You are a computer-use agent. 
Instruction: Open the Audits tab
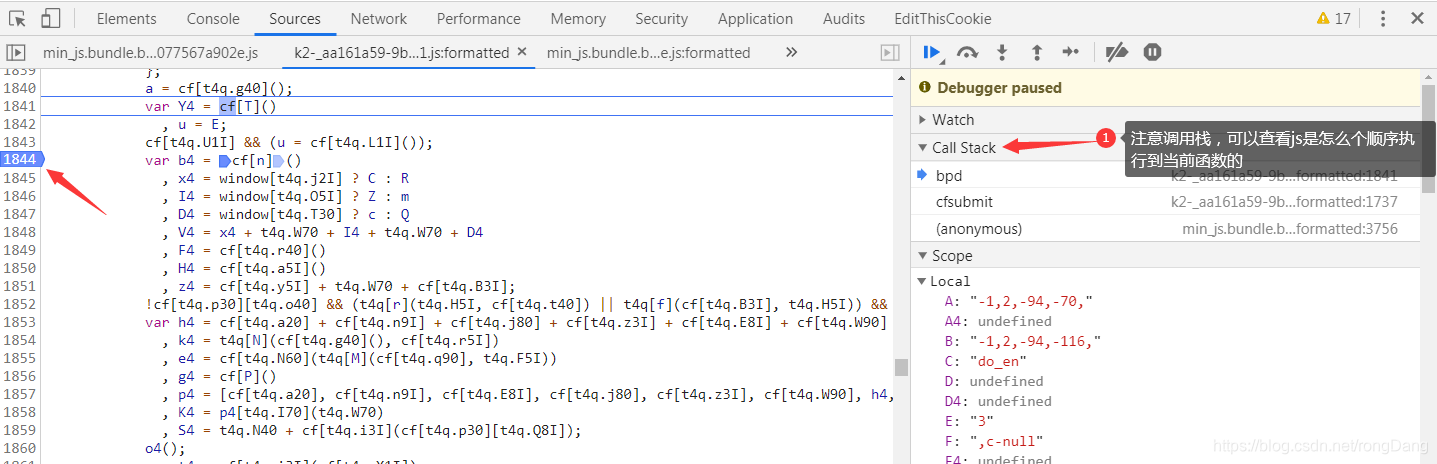[x=844, y=18]
